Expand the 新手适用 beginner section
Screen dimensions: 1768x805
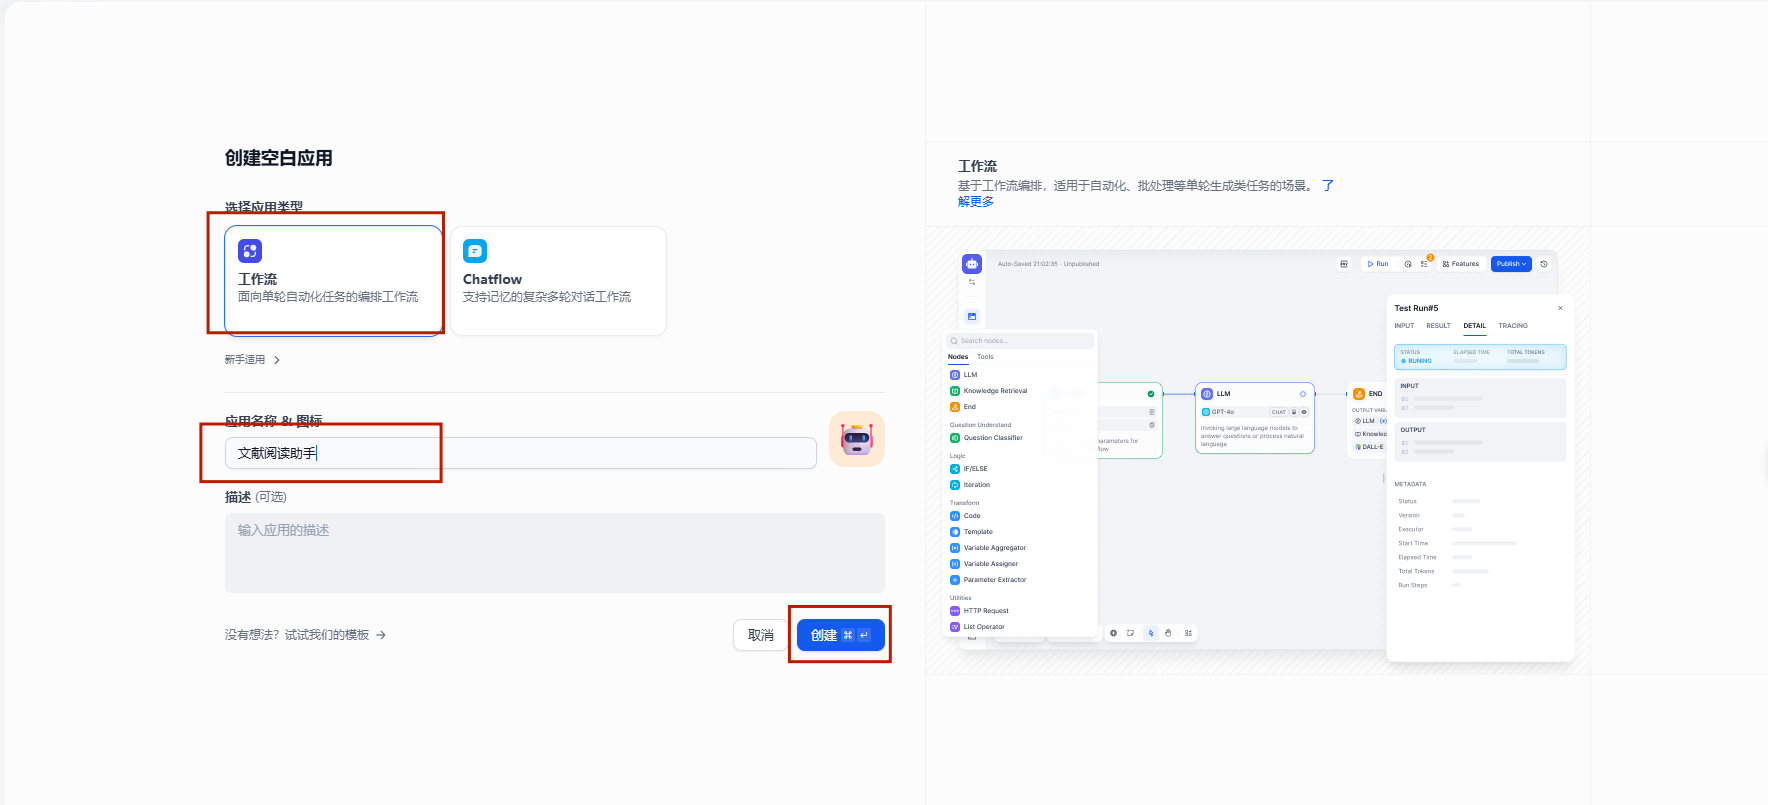tap(252, 360)
